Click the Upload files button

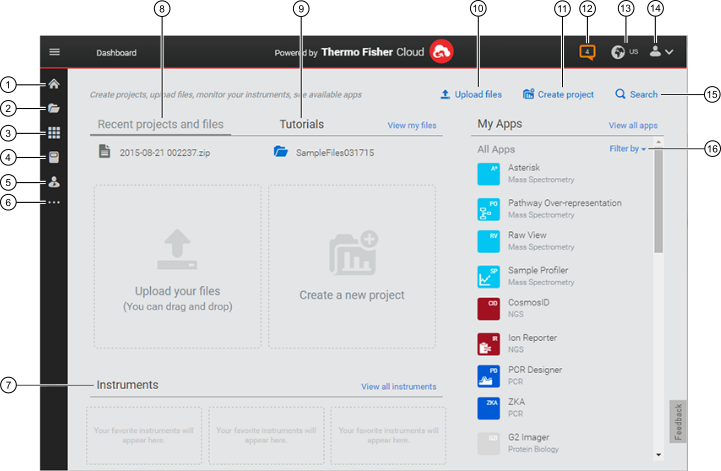[x=471, y=95]
